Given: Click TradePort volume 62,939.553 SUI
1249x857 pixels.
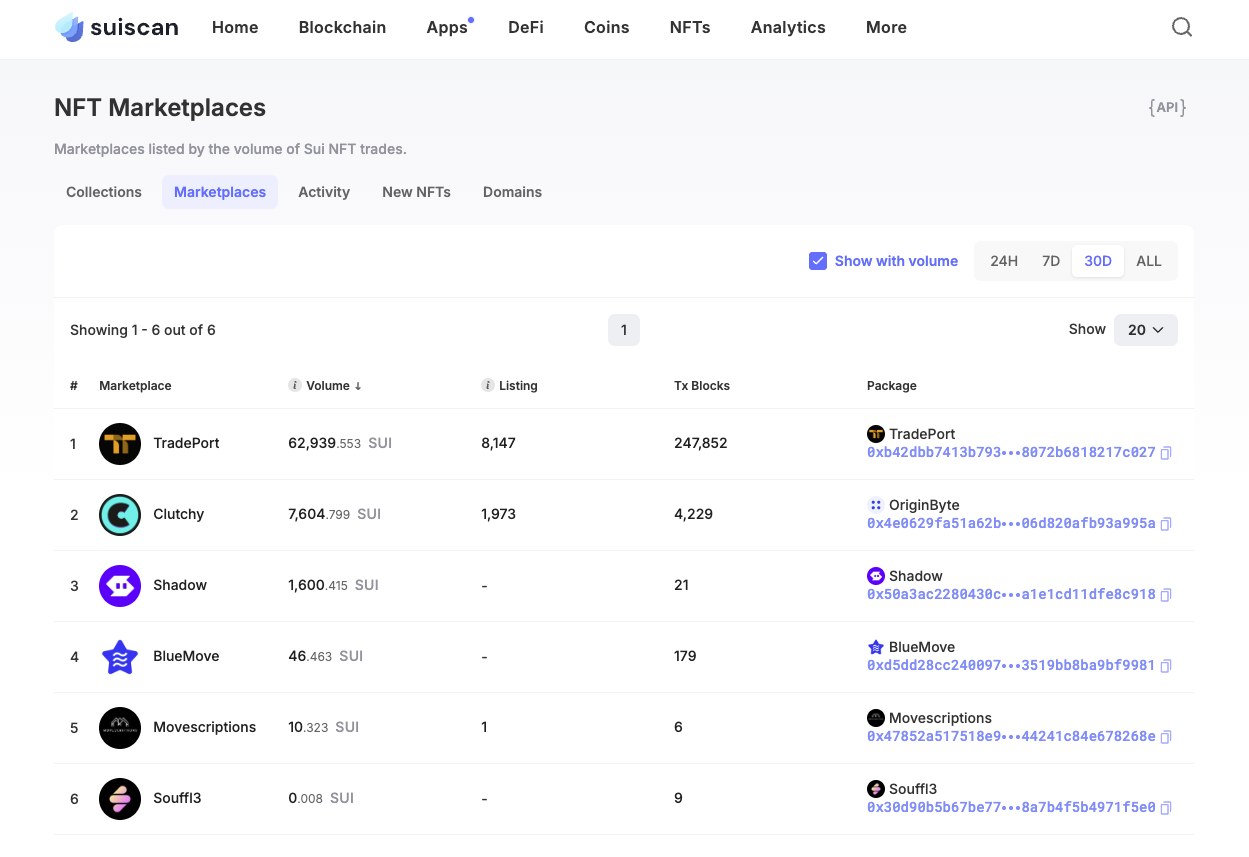Looking at the screenshot, I should click(x=340, y=443).
